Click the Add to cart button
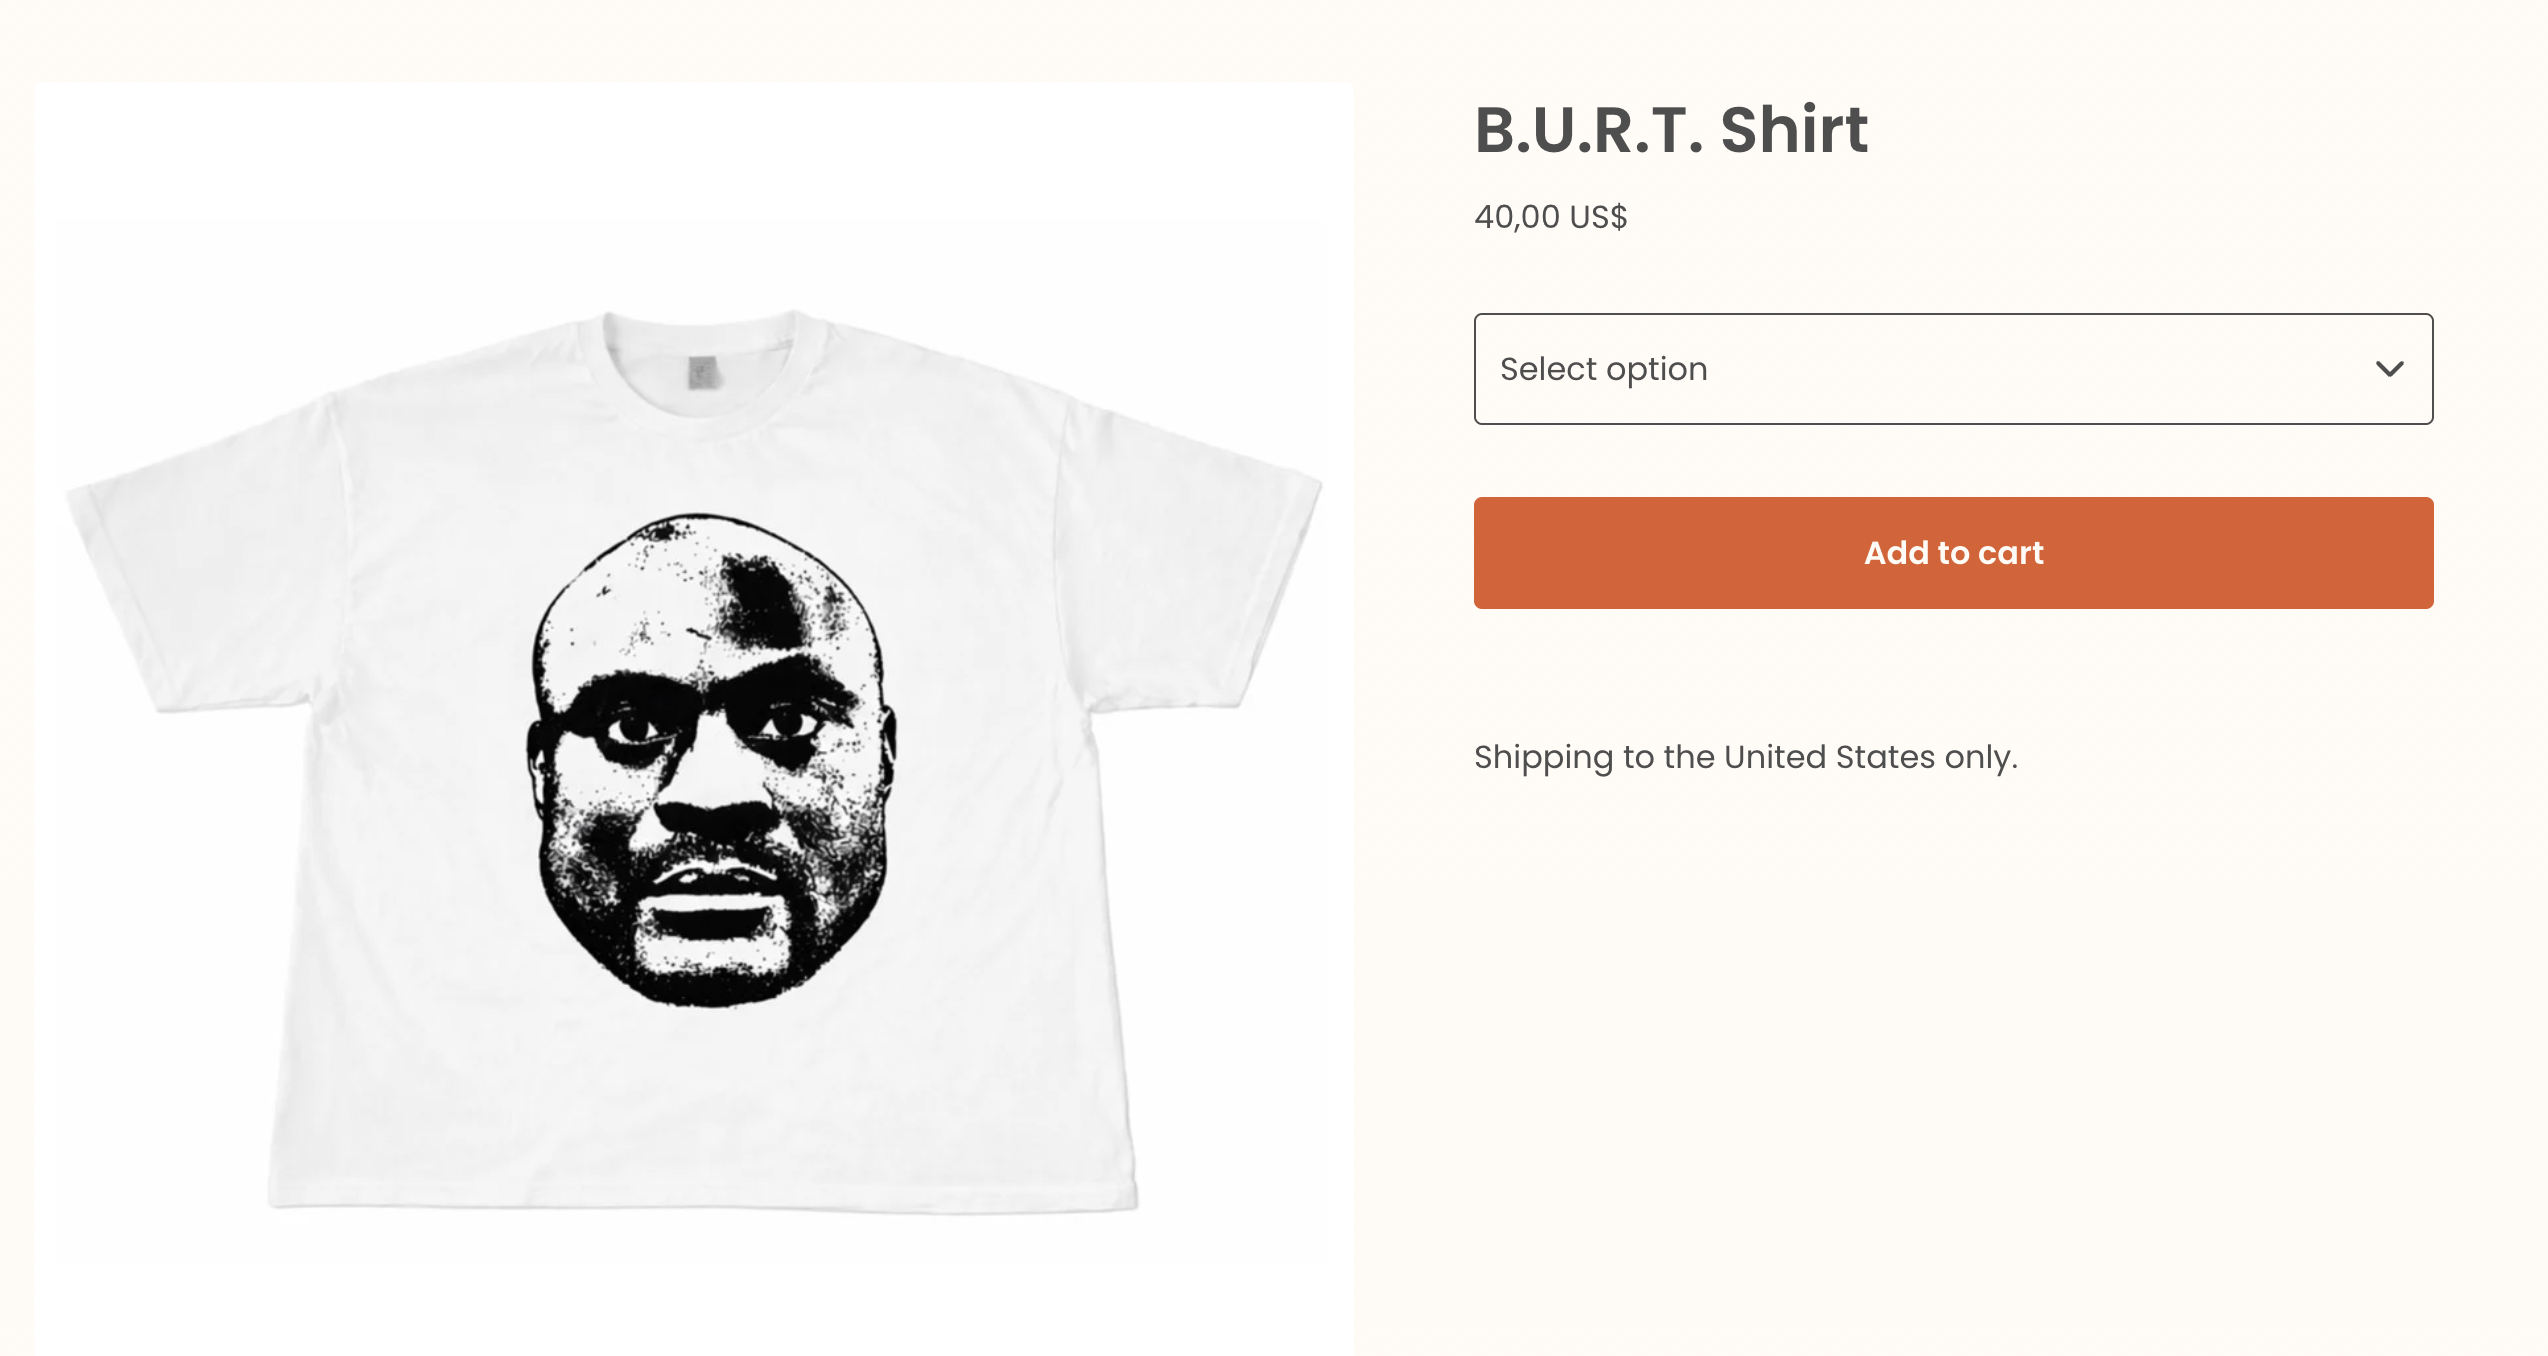 coord(1953,553)
